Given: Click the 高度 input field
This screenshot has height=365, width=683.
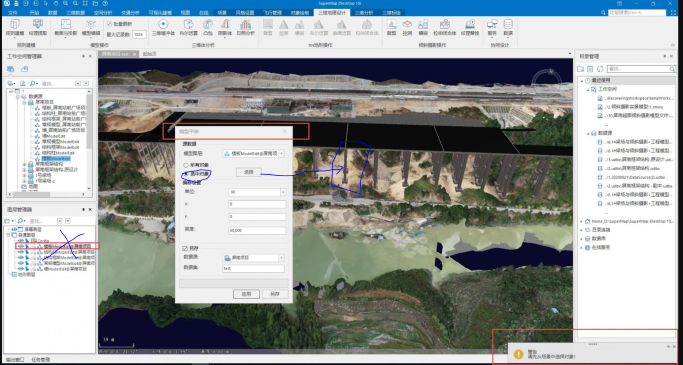Looking at the screenshot, I should point(257,230).
